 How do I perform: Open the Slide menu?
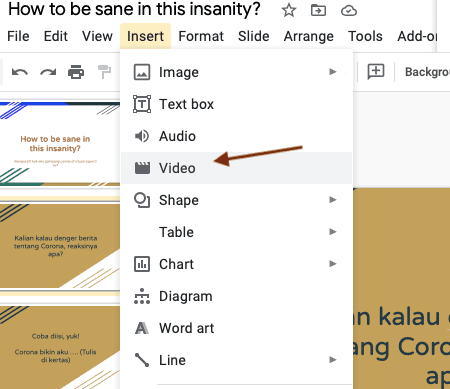(254, 36)
